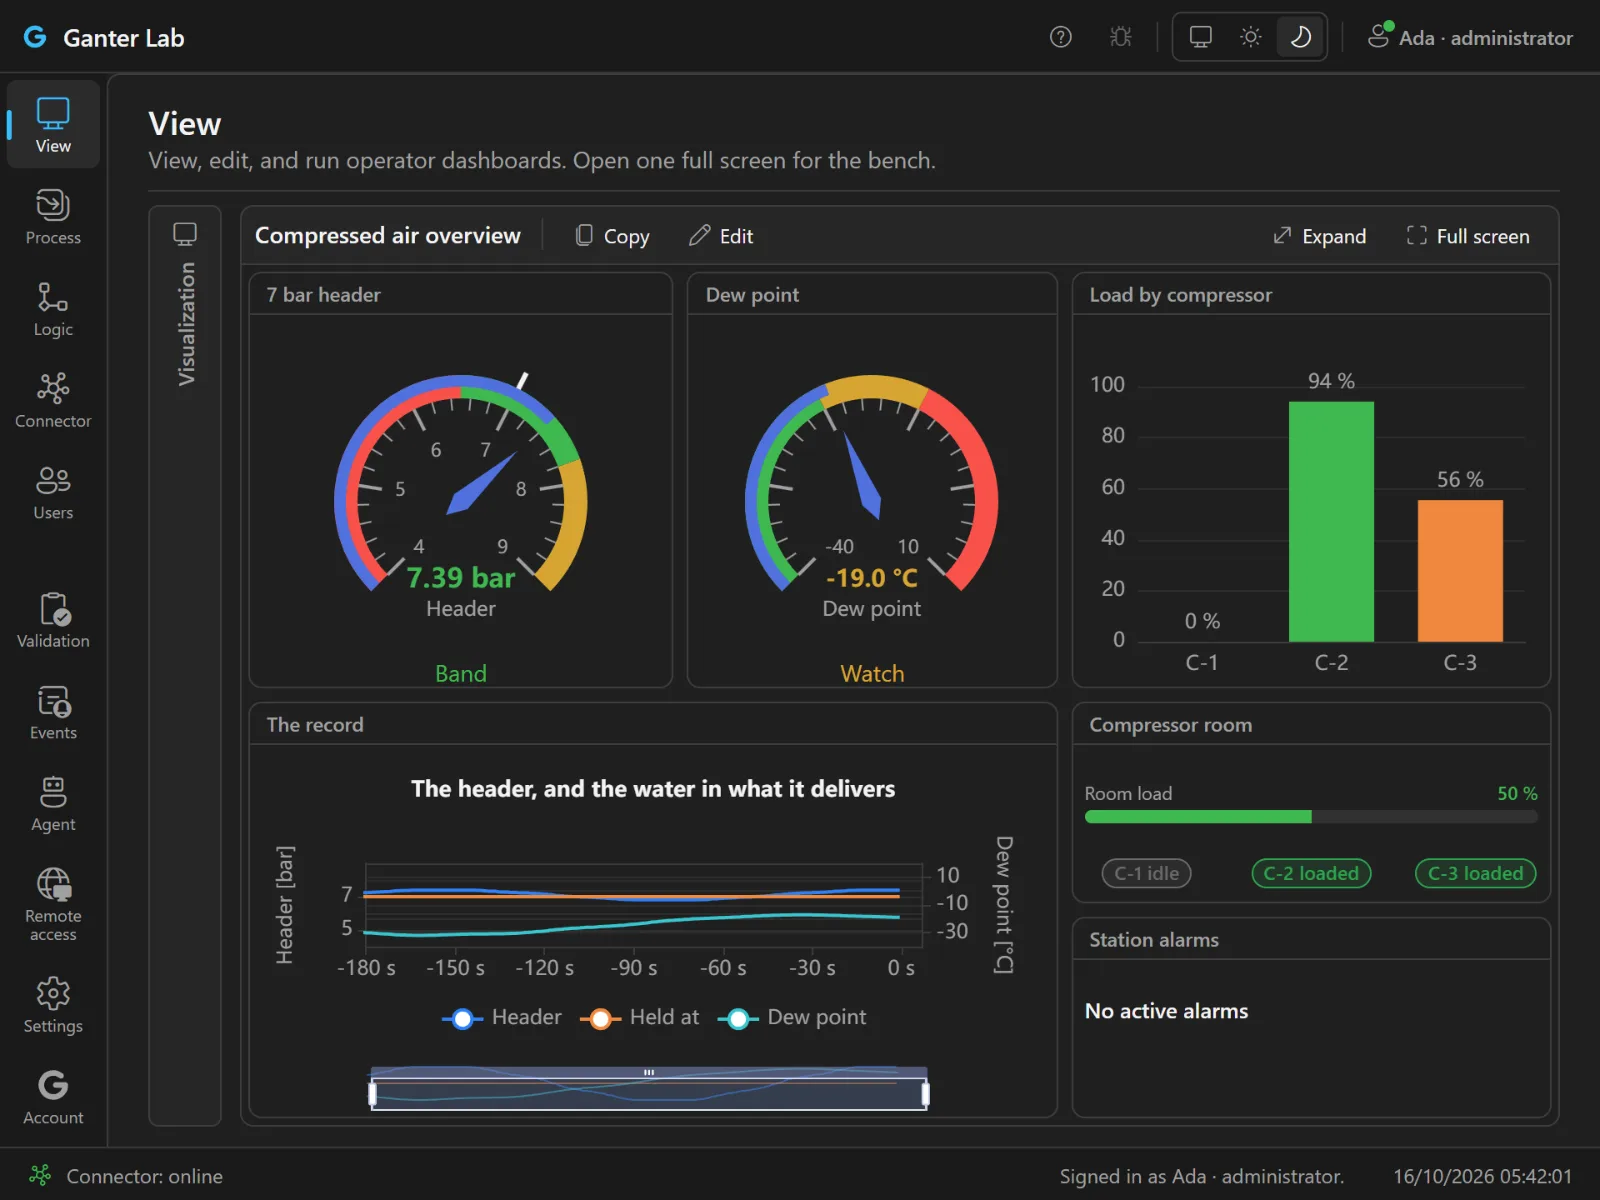
Task: Open the Logic section
Action: pos(53,309)
